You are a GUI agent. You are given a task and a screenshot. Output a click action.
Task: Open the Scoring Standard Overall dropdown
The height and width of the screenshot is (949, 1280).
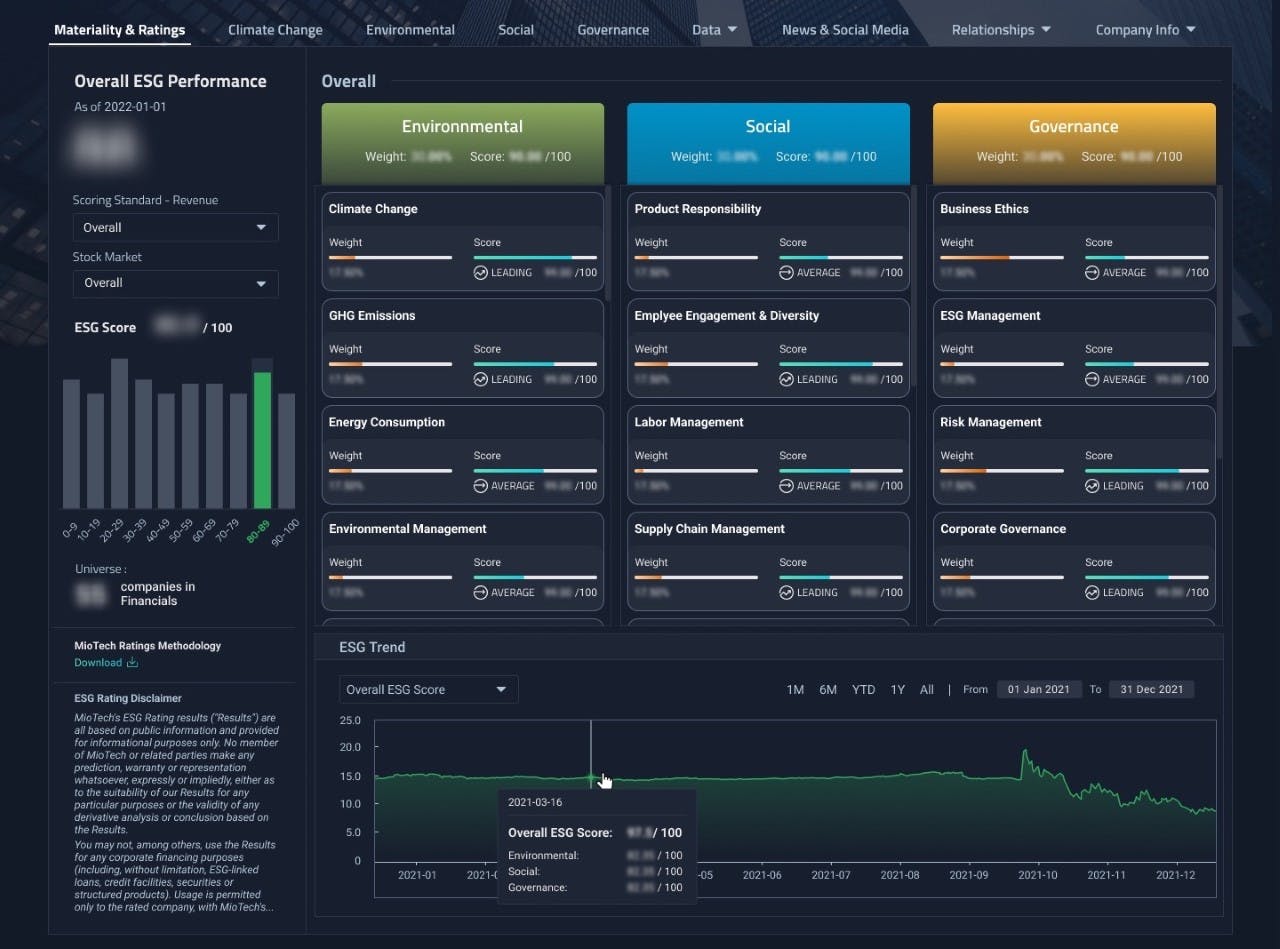[x=175, y=228]
